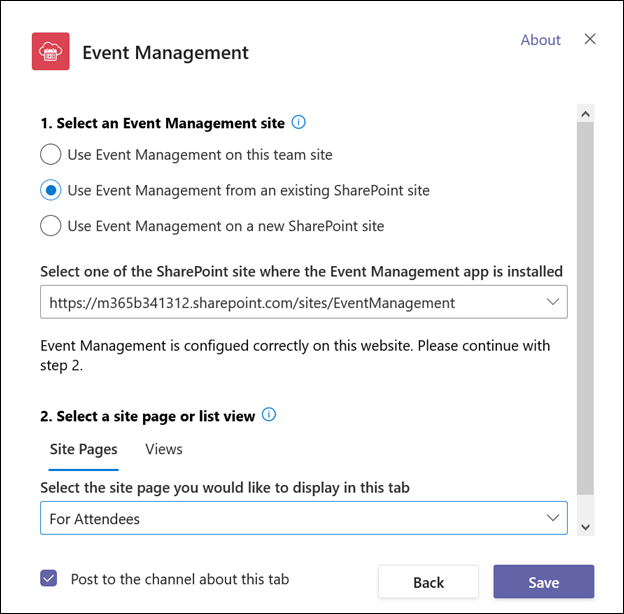Choose Use Event Management on a new SharePoint site
624x614 pixels.
tap(50, 226)
